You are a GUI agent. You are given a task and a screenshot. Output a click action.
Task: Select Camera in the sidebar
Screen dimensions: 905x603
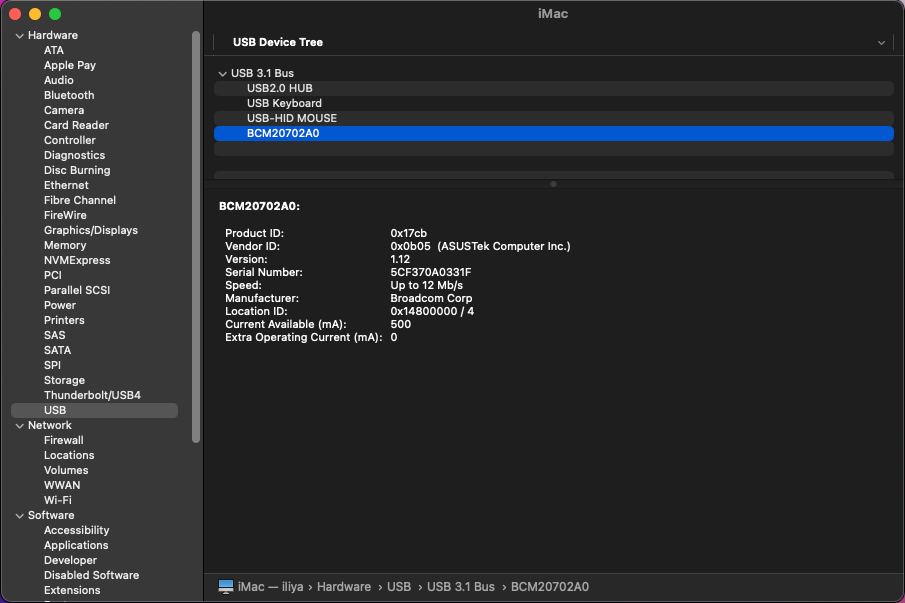[x=64, y=110]
